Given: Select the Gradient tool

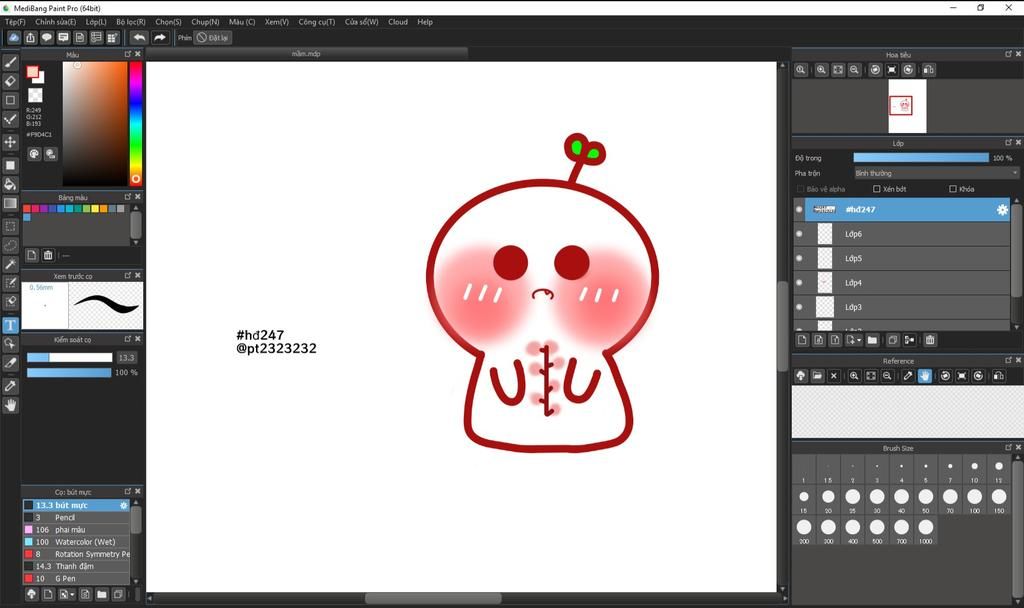Looking at the screenshot, I should coord(10,203).
